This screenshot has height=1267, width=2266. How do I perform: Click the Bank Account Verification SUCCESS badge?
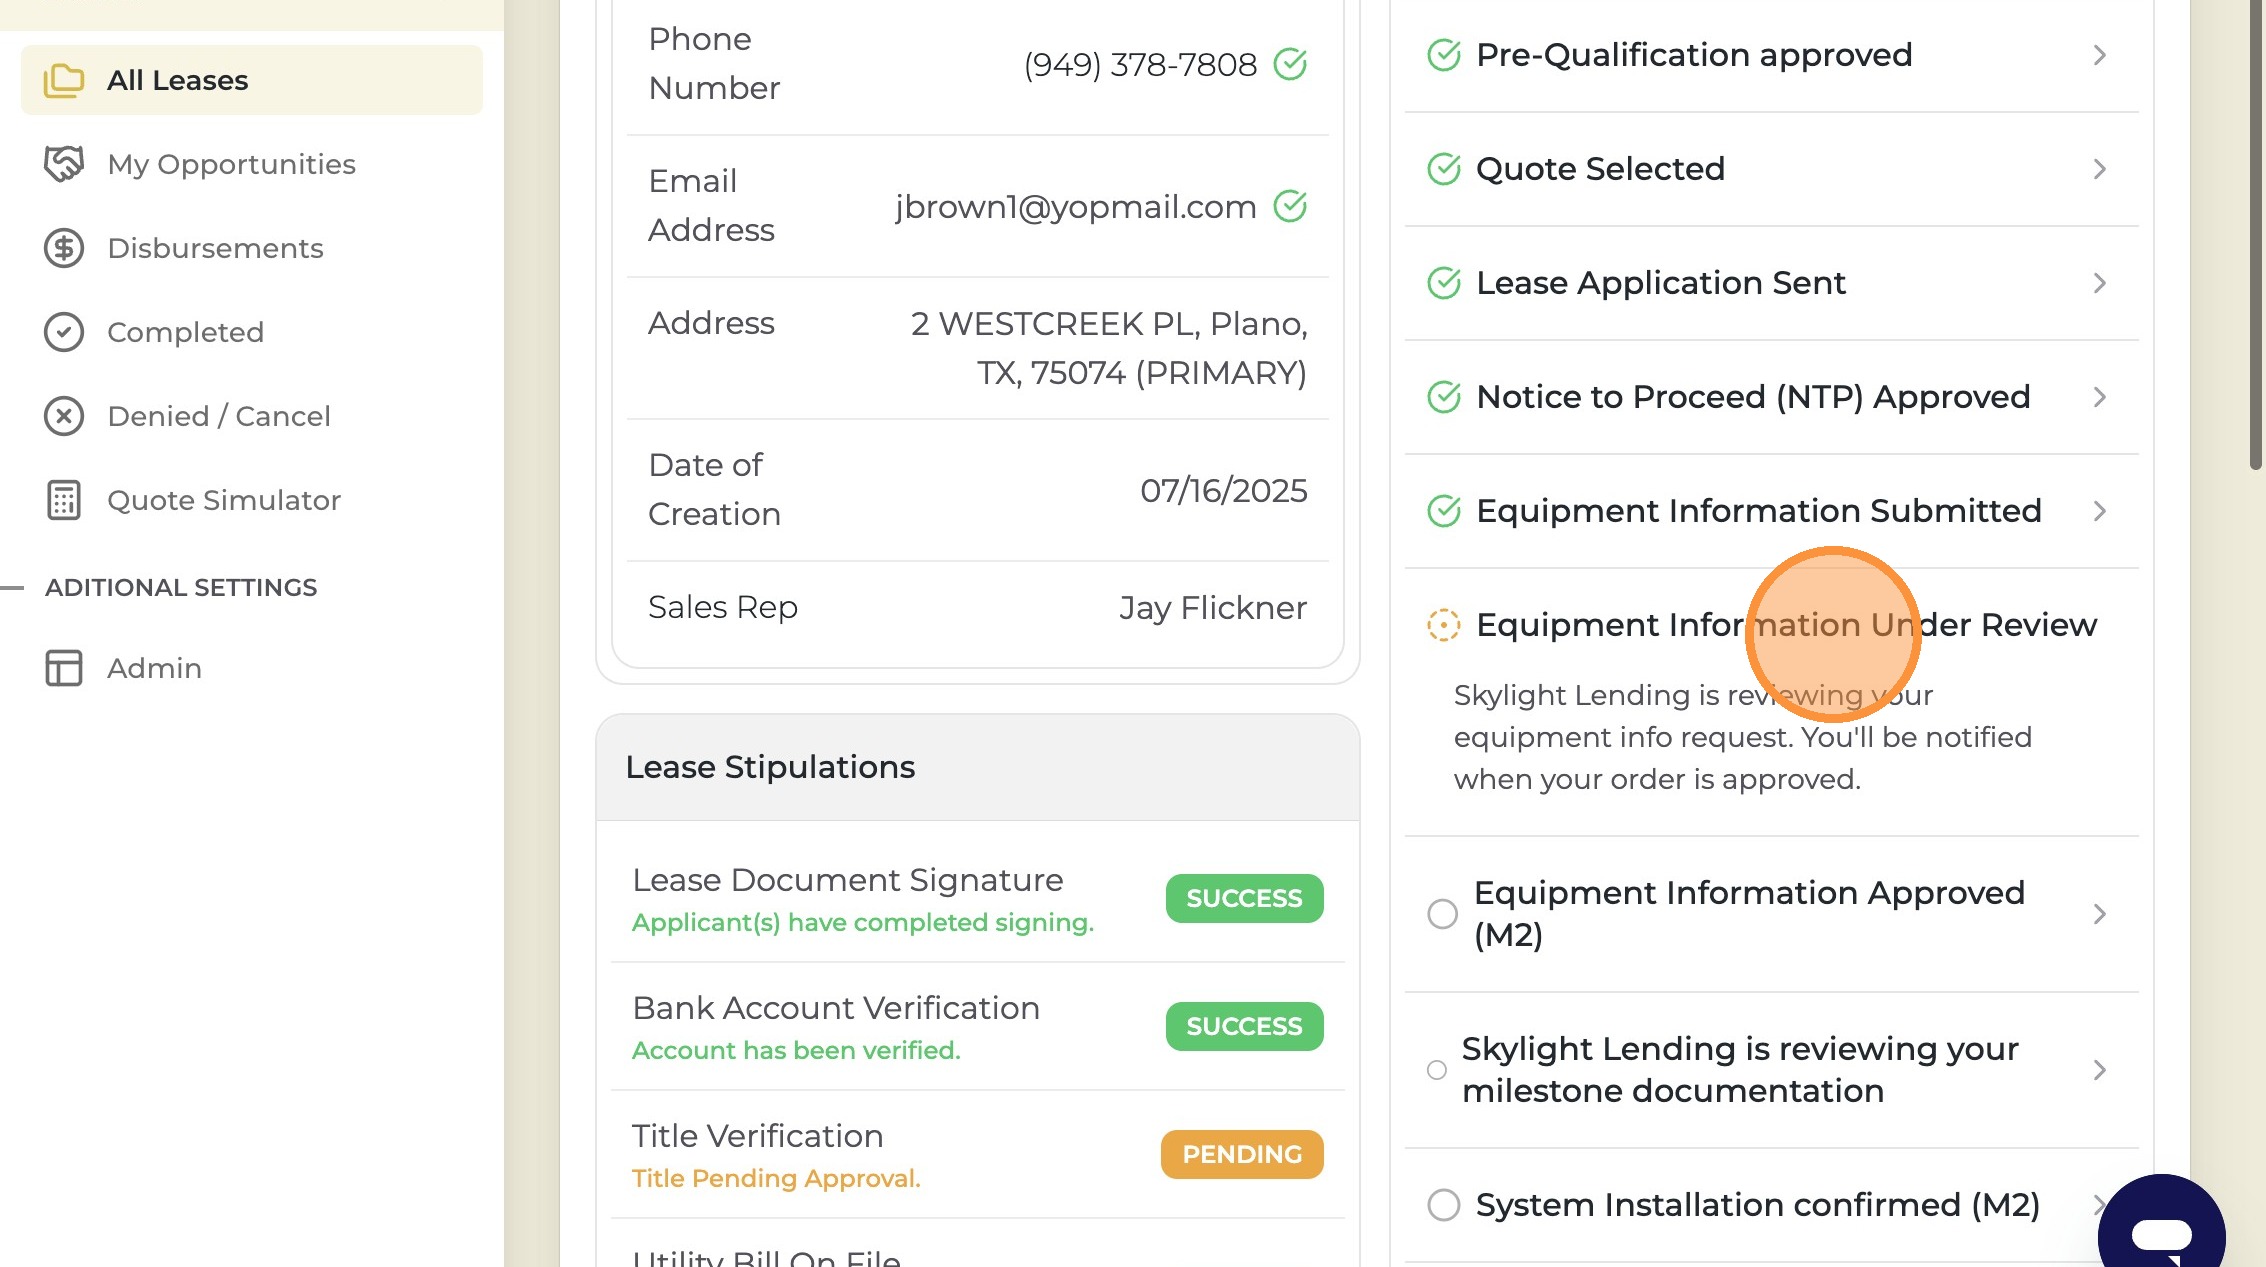click(x=1244, y=1027)
